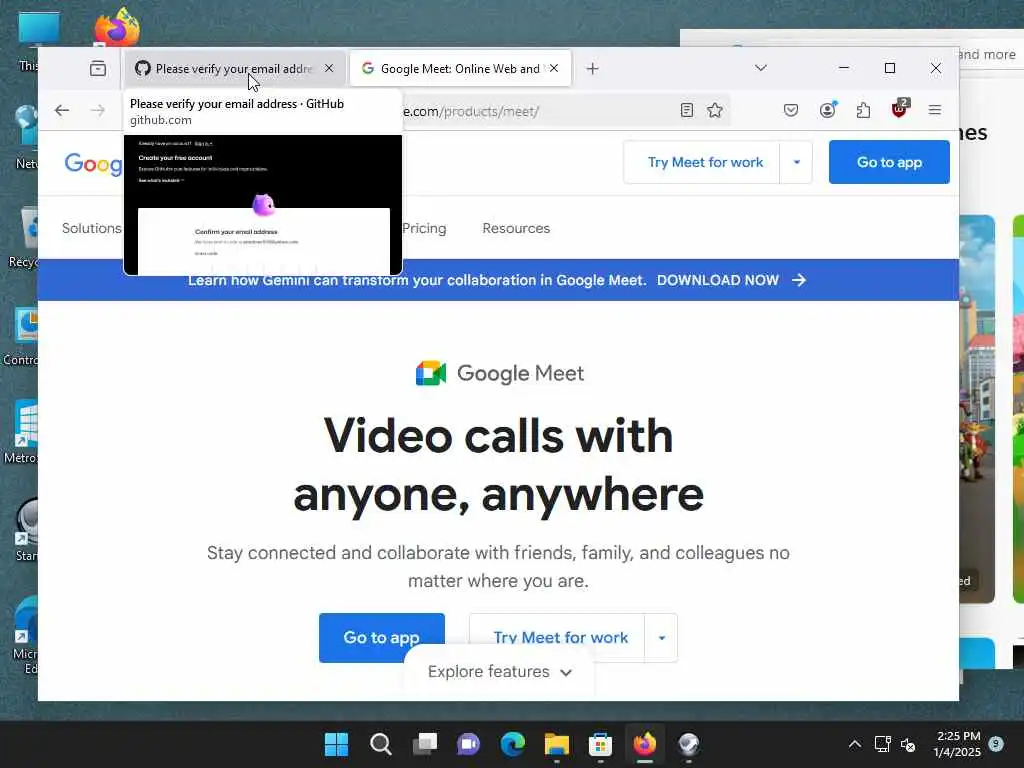Open taskbar Search icon
Viewport: 1024px width, 768px height.
point(381,744)
